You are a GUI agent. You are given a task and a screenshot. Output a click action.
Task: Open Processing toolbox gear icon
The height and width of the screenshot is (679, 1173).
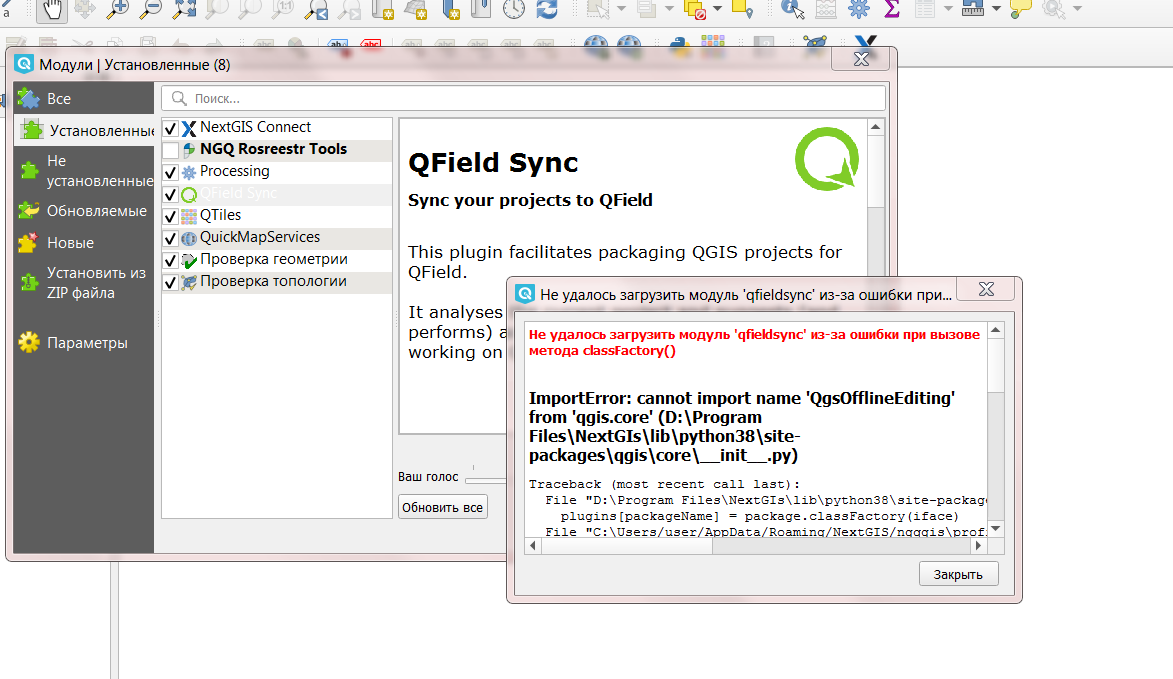click(859, 10)
